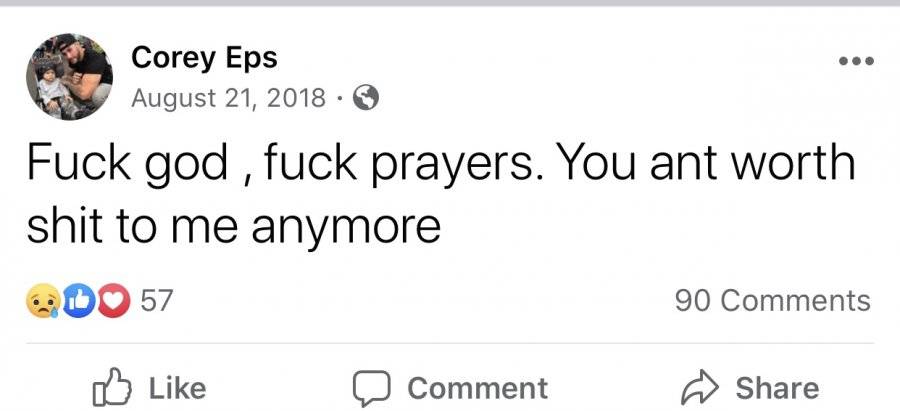This screenshot has height=411, width=900.
Task: Tap the Share button label
Action: pyautogui.click(x=777, y=388)
